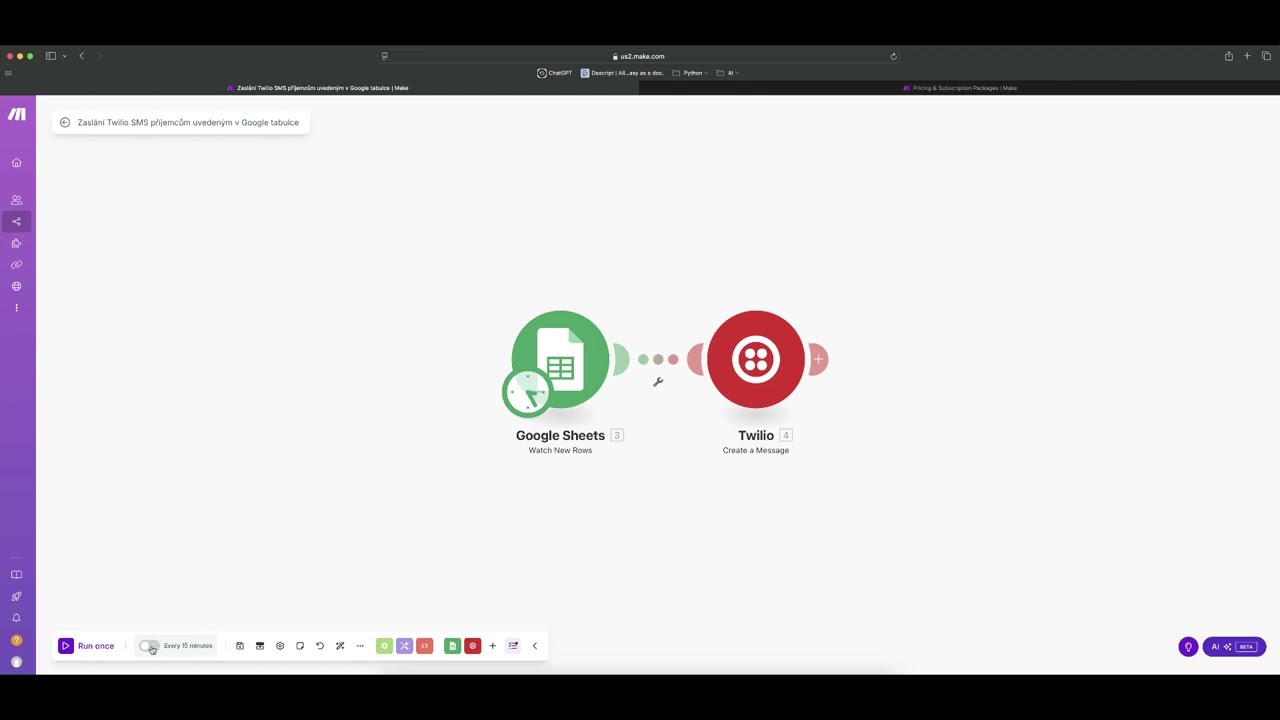This screenshot has height=720, width=1280.
Task: Show favorites bar grid icon
Action: [9, 73]
